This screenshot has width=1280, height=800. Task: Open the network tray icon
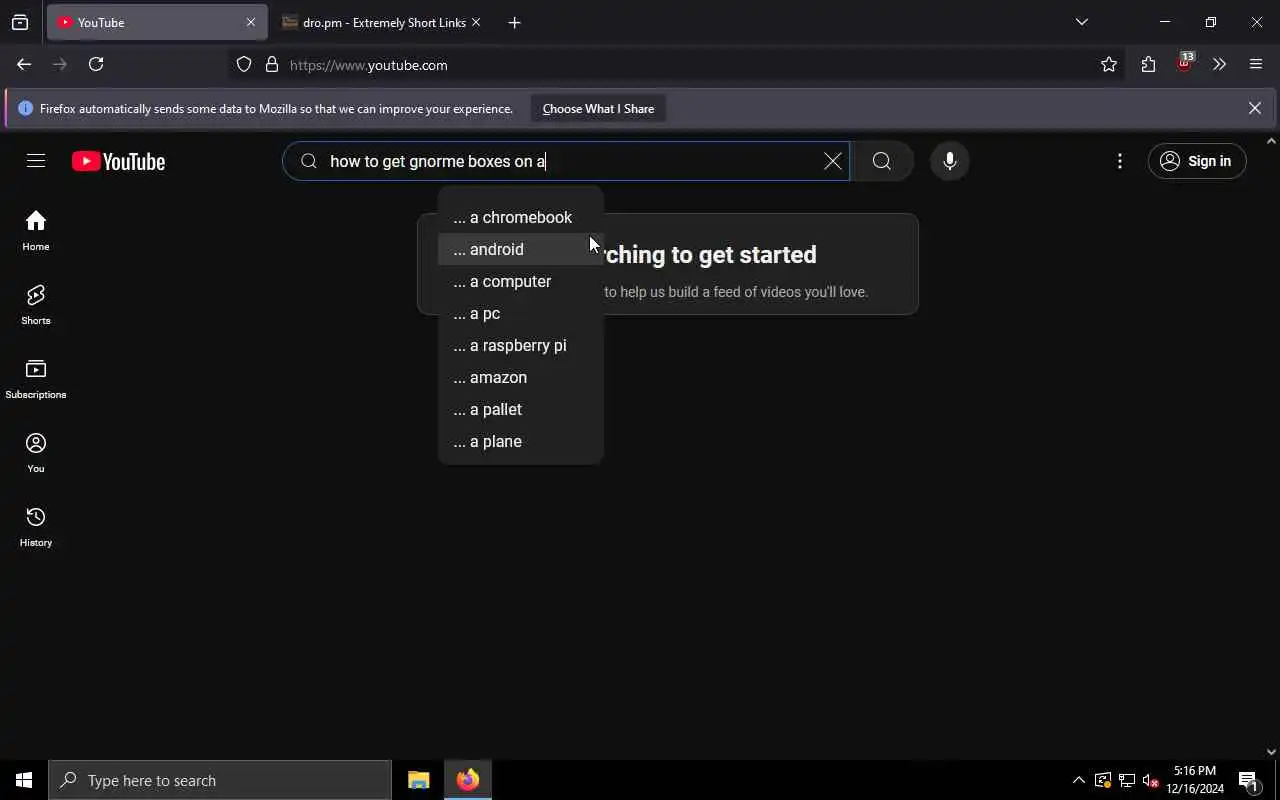(1127, 780)
